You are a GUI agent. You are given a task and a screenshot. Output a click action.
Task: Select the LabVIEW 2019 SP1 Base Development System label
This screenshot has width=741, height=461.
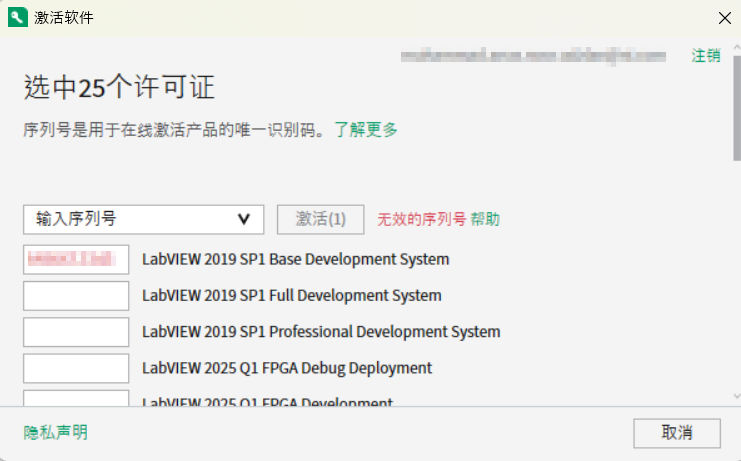coord(295,260)
